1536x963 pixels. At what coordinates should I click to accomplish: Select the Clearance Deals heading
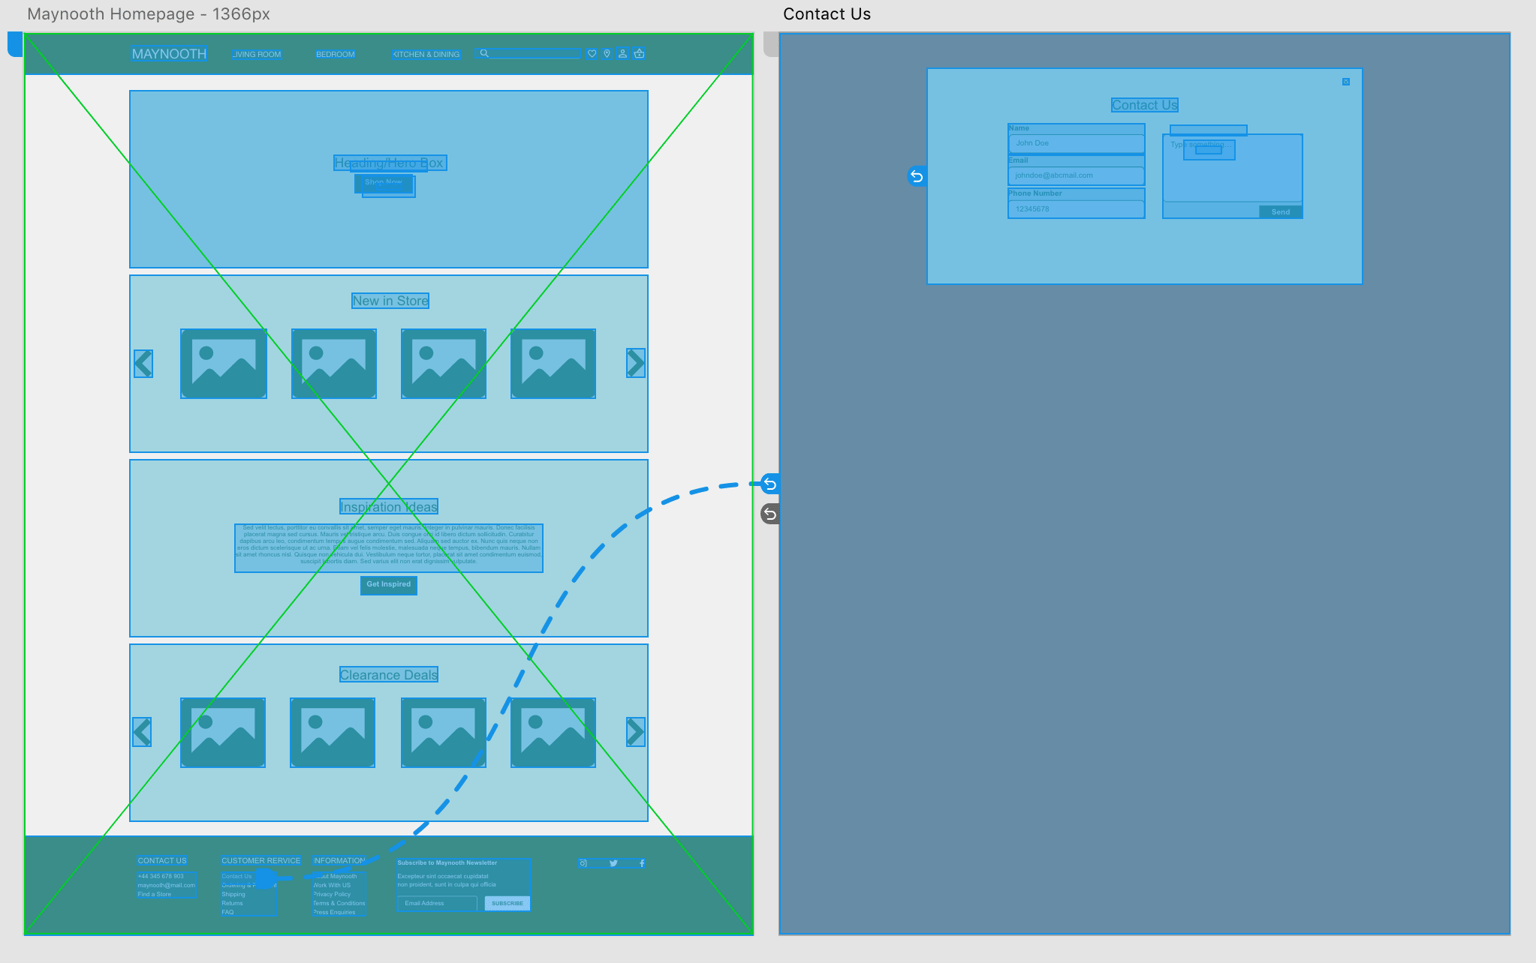pos(389,675)
